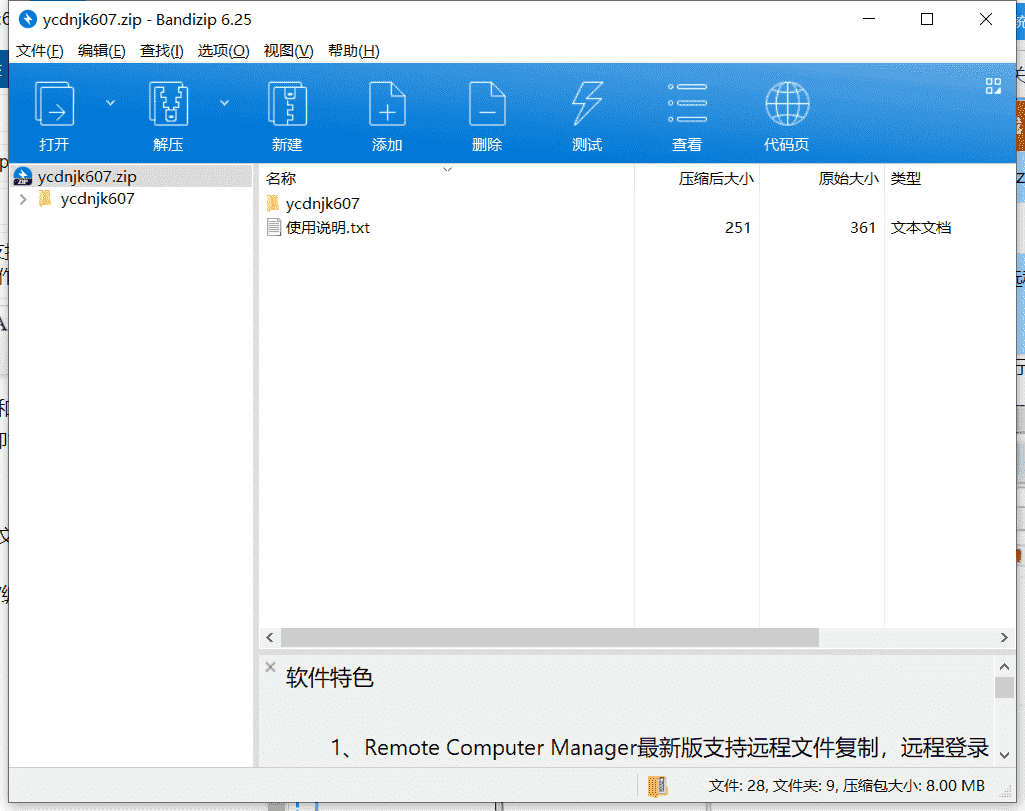
Task: Click the Add (添加) files icon
Action: [x=387, y=105]
